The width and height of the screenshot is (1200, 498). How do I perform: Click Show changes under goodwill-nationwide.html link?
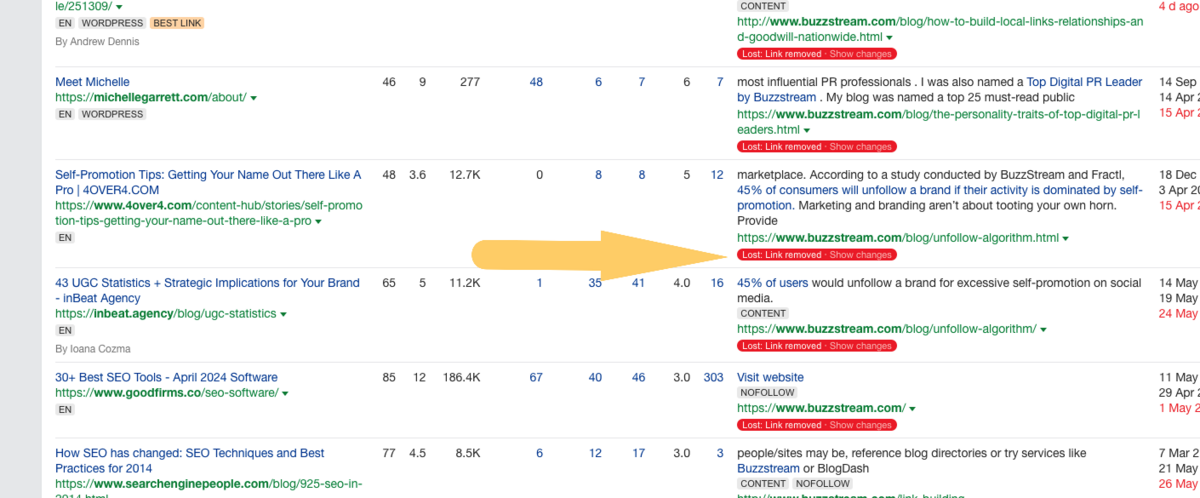(860, 54)
